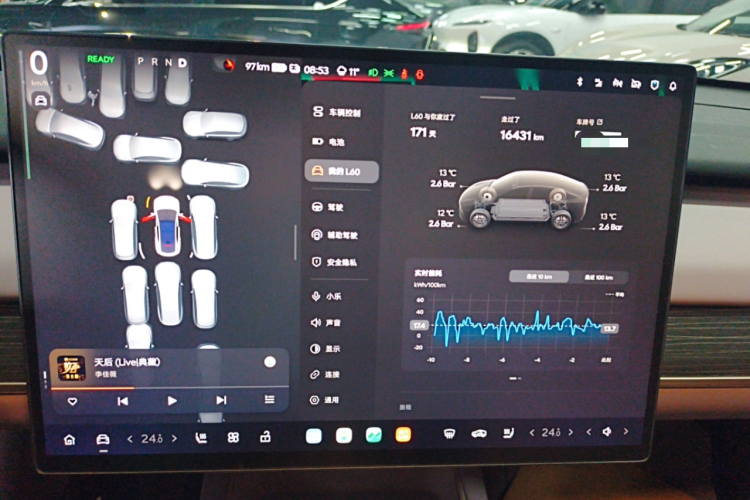Viewport: 750px width, 500px height.
Task: Tap the album art thumbnail
Action: 71,367
